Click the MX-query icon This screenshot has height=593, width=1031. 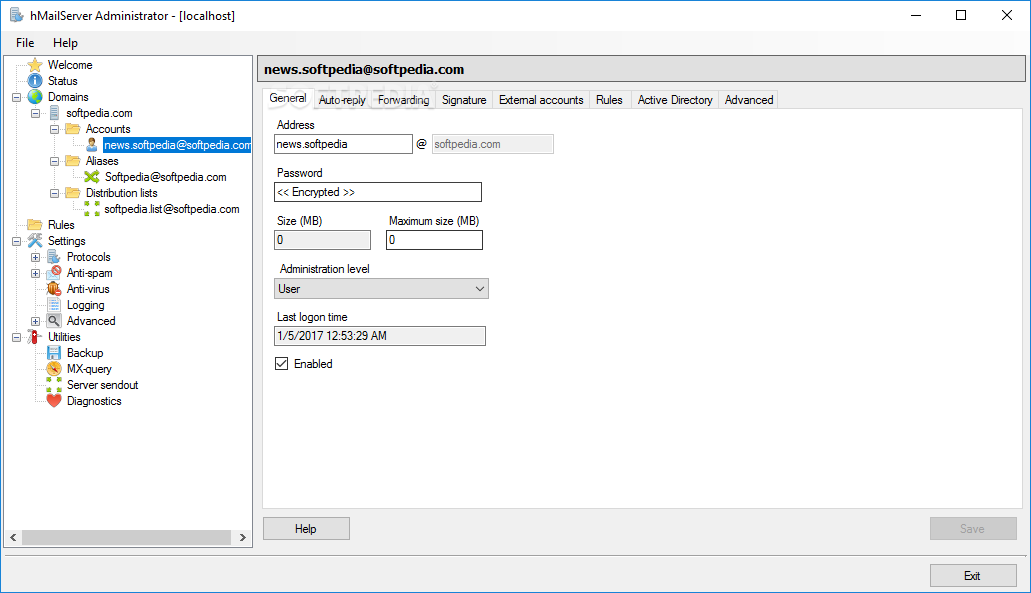(54, 369)
